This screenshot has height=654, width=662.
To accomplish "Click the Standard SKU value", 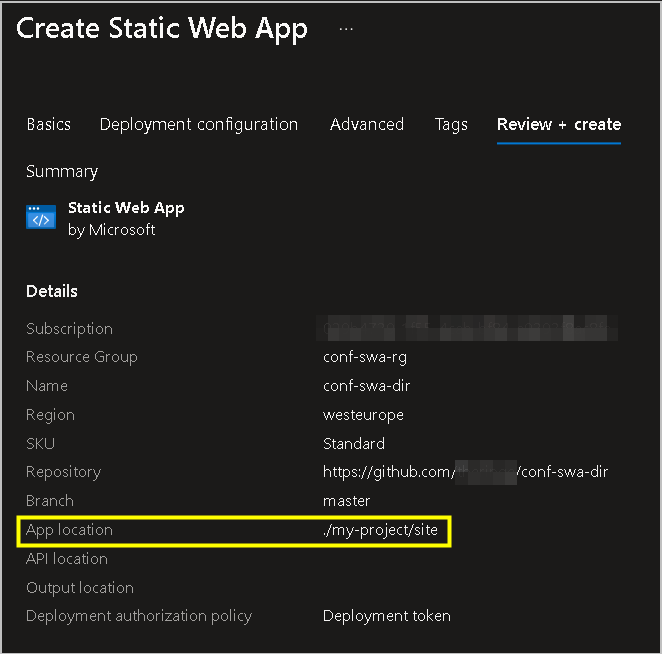I will pos(354,444).
